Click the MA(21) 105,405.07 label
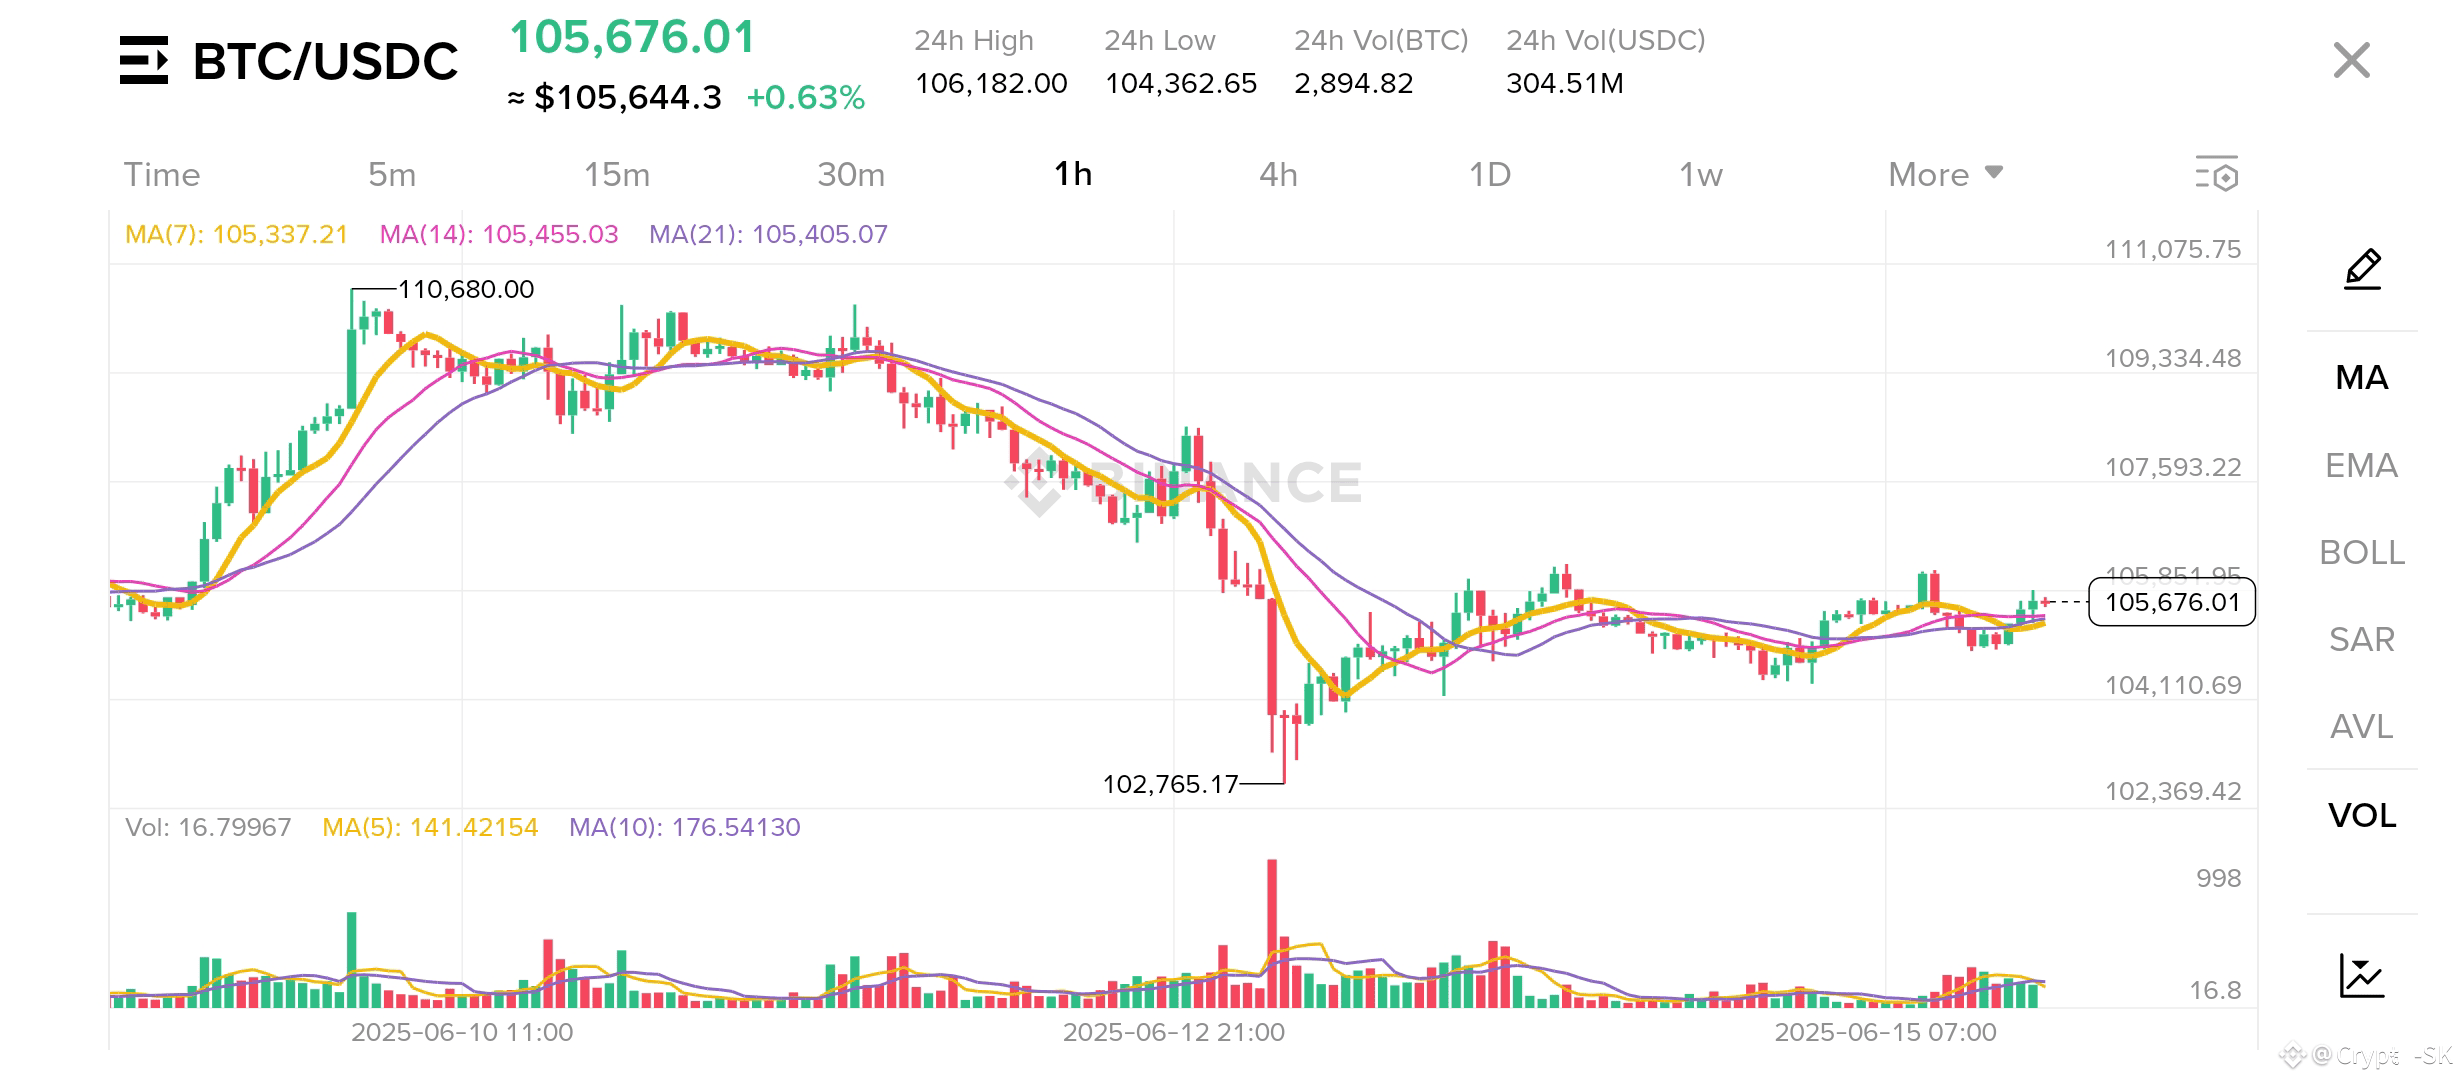This screenshot has width=2460, height=1080. coord(768,234)
